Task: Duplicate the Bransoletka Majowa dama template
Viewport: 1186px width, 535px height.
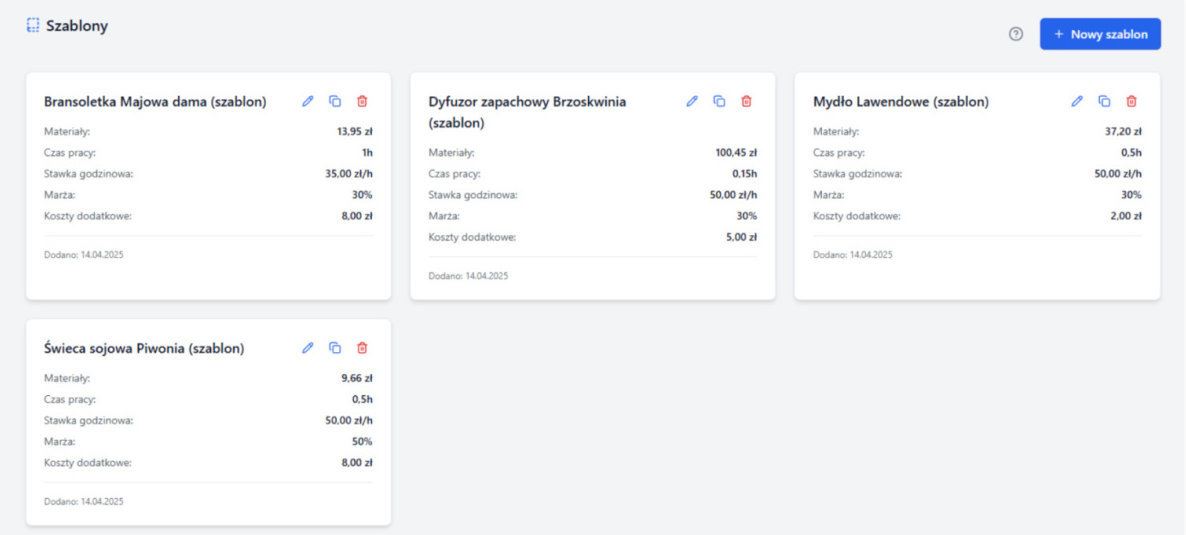Action: tap(335, 101)
